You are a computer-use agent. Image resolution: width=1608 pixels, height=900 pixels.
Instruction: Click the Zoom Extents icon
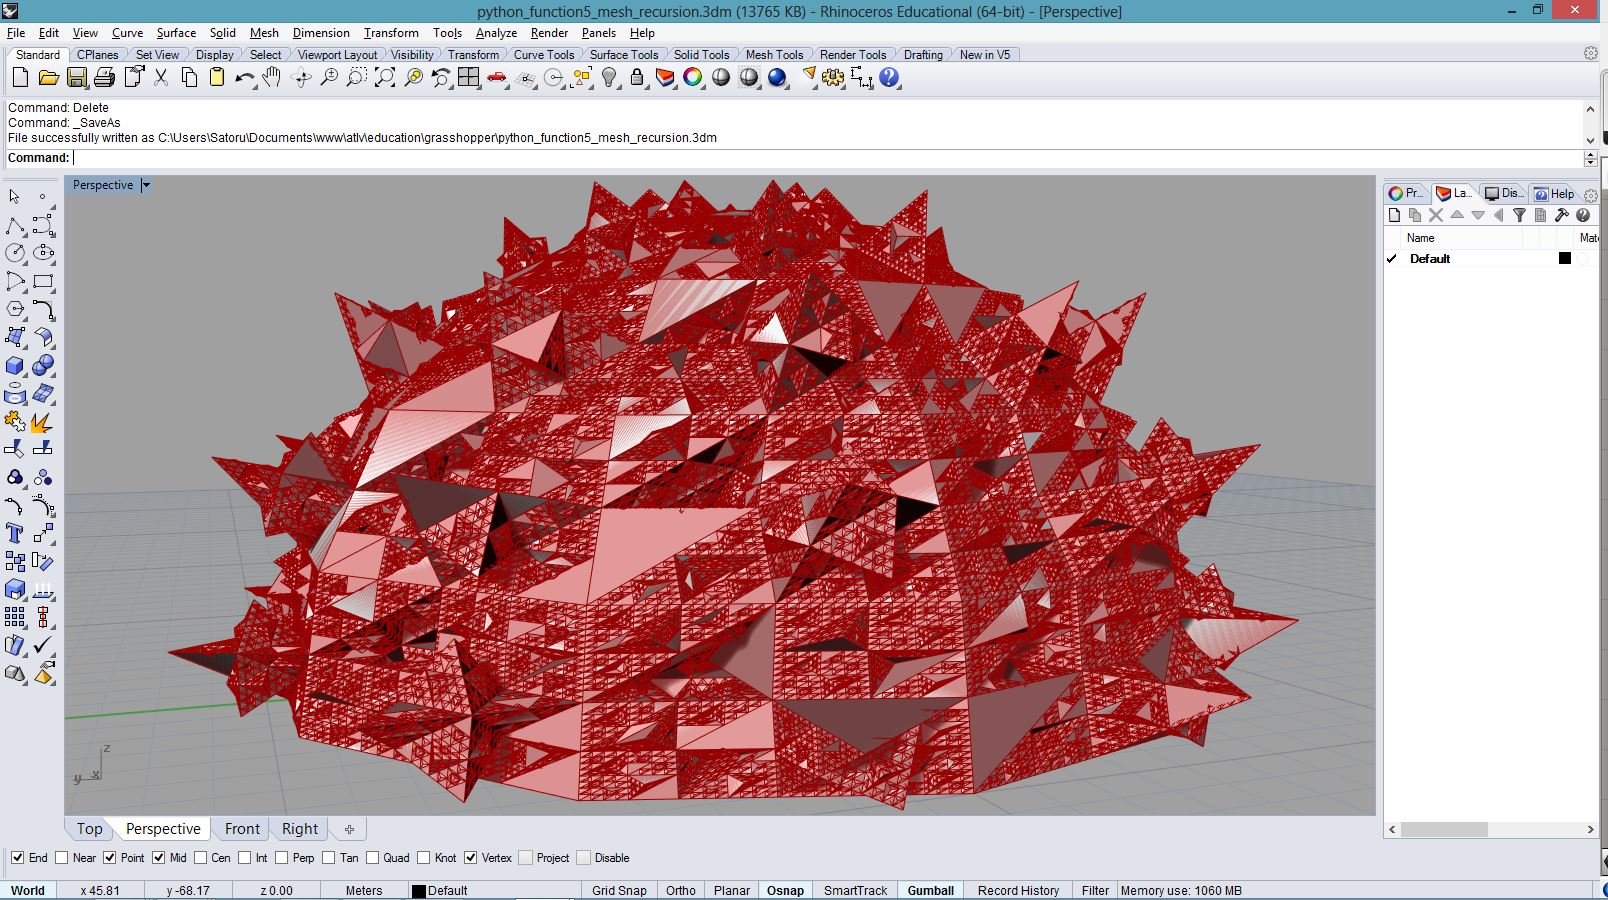pyautogui.click(x=384, y=78)
